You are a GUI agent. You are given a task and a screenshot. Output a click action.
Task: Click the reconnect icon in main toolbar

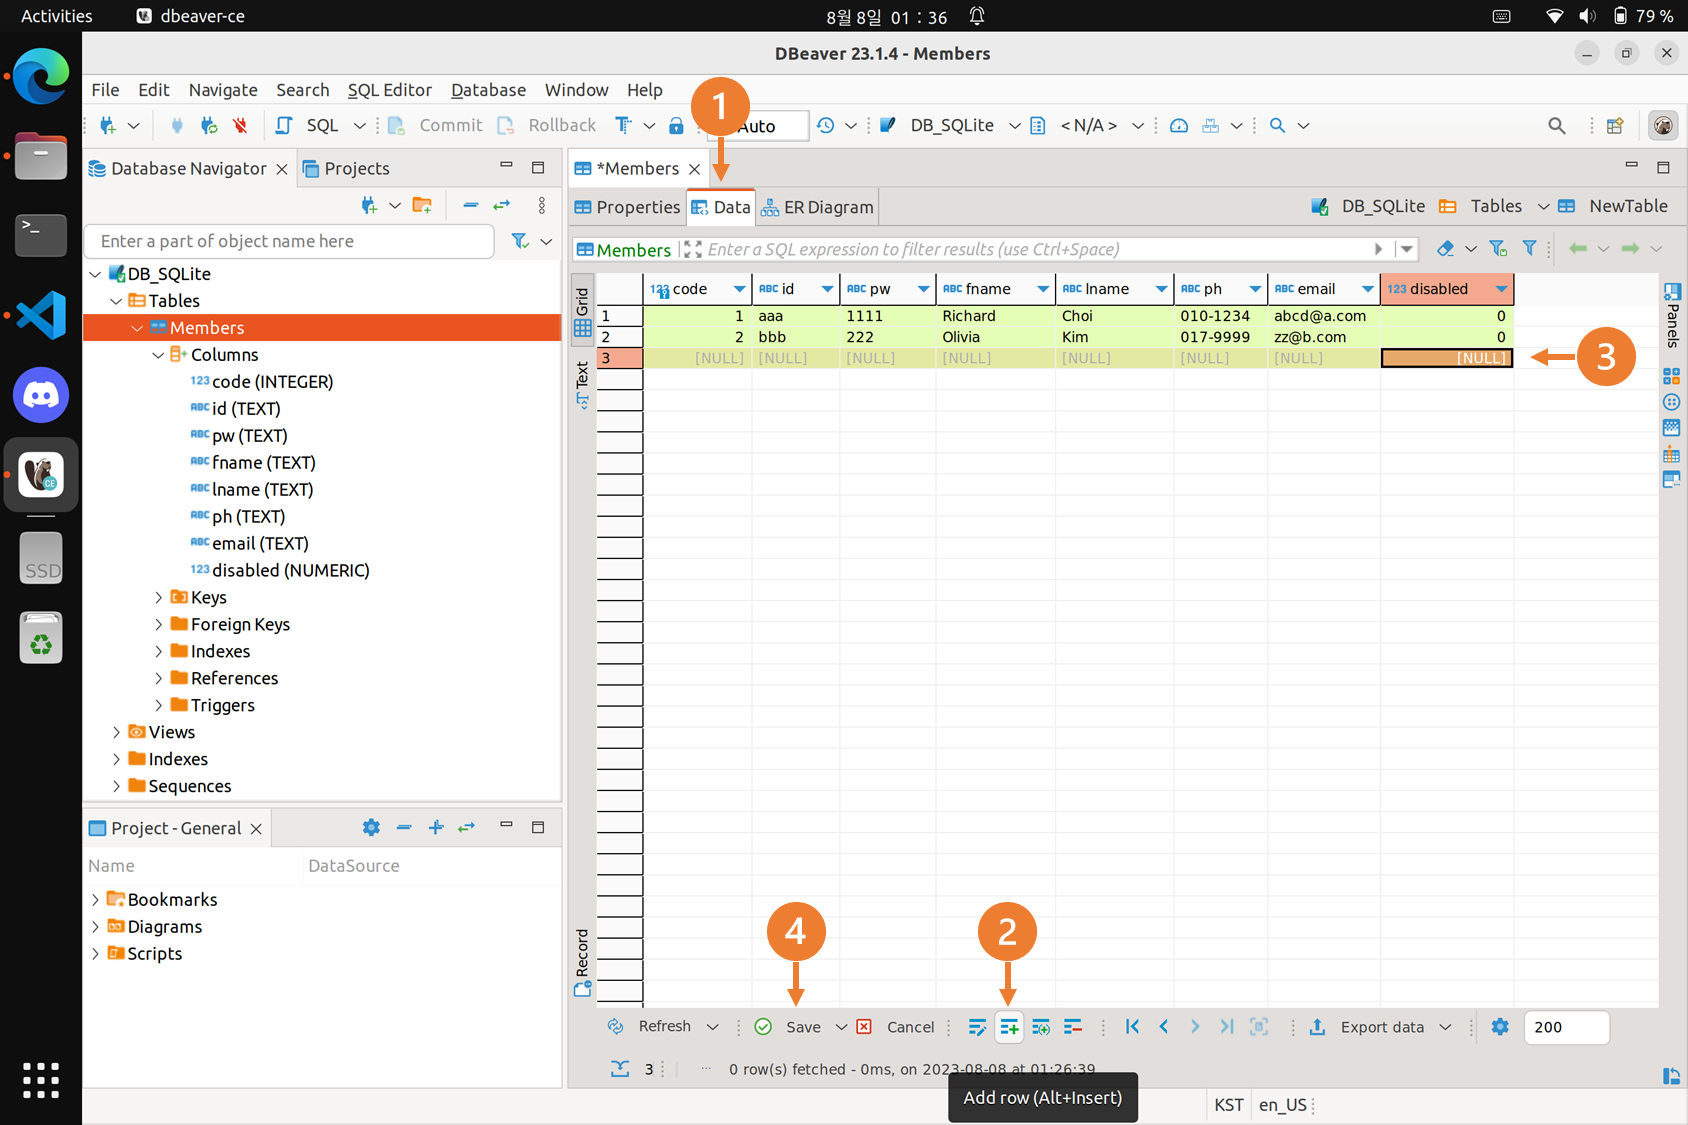tap(208, 125)
